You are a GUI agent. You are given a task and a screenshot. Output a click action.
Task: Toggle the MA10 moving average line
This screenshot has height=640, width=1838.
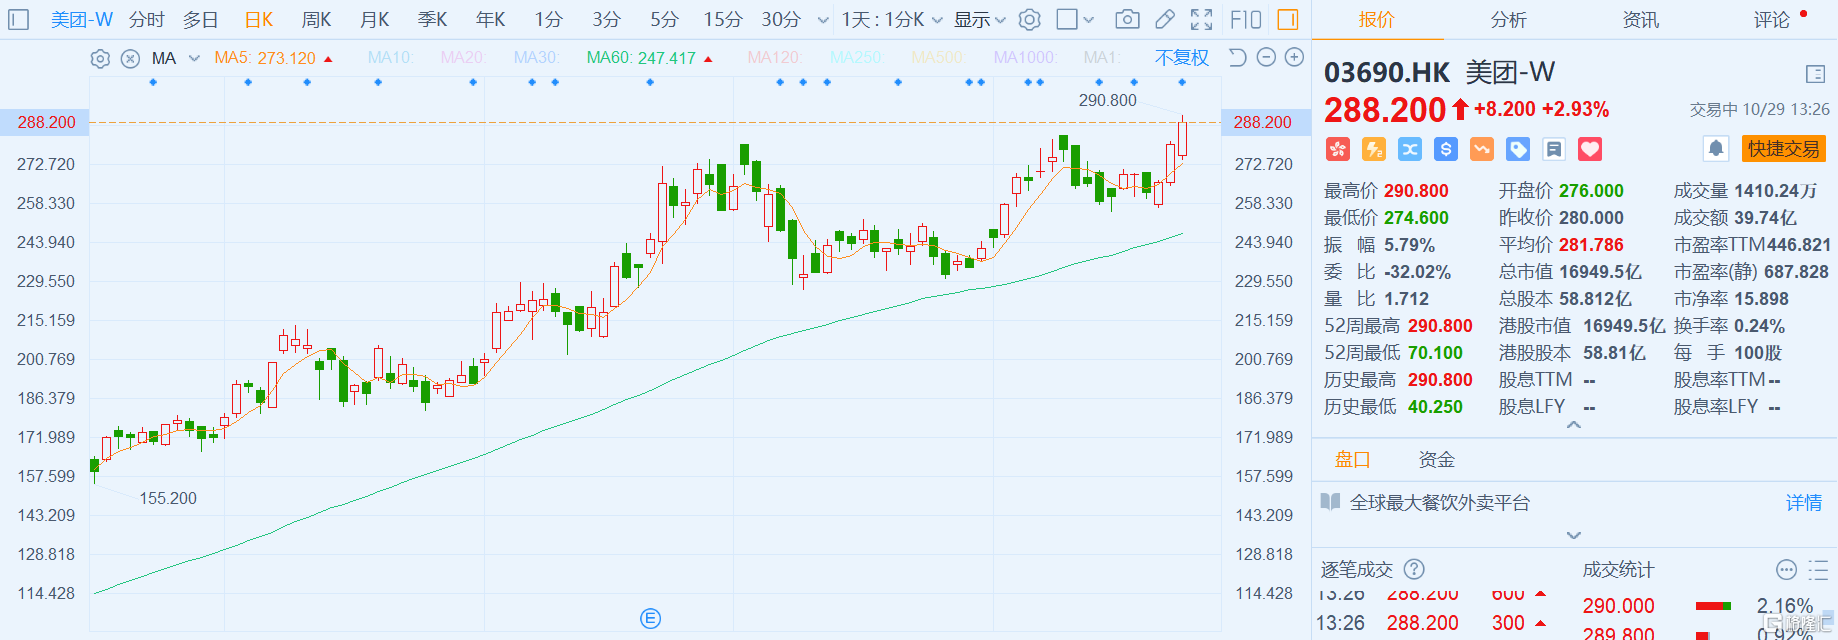point(390,58)
